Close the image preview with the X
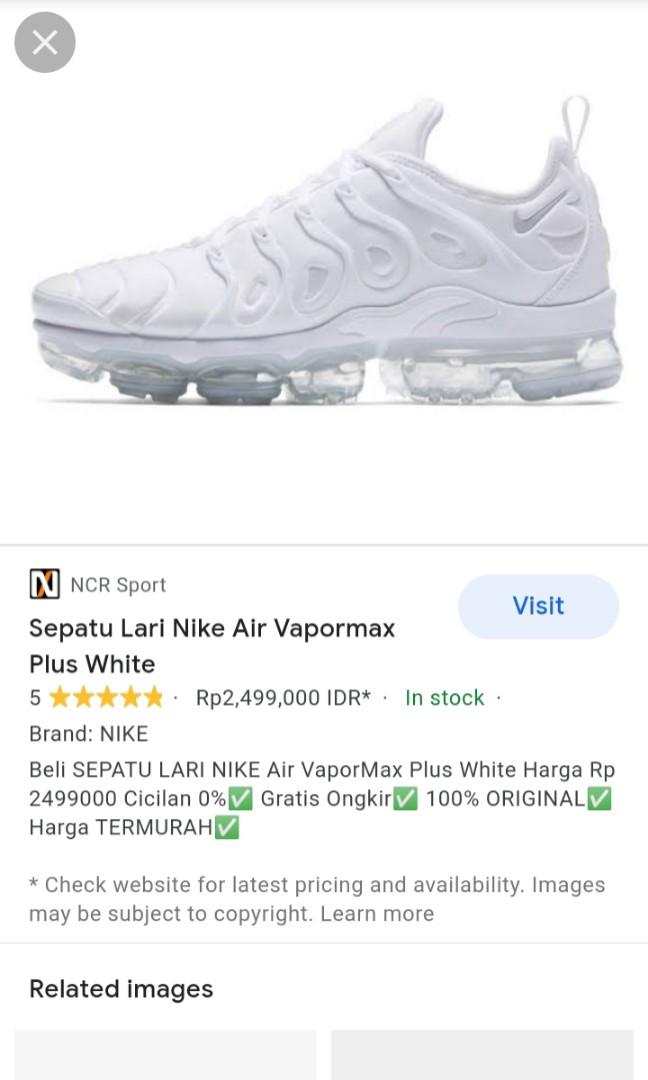 [45, 43]
